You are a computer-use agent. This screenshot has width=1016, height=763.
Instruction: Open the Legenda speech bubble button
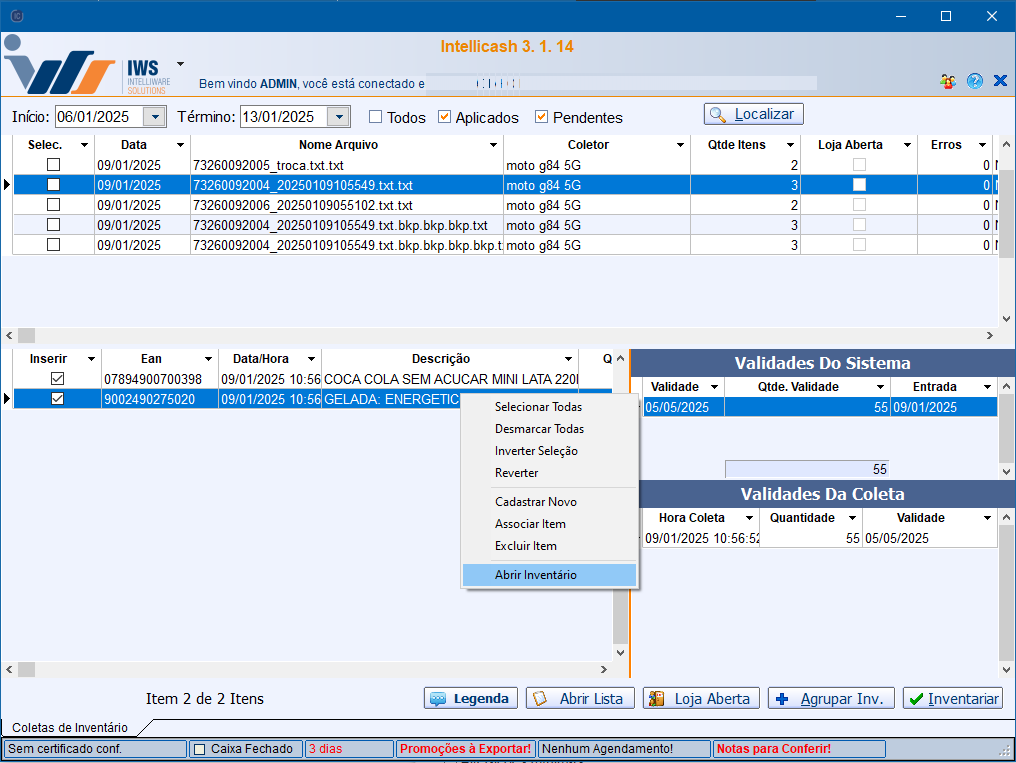[471, 699]
